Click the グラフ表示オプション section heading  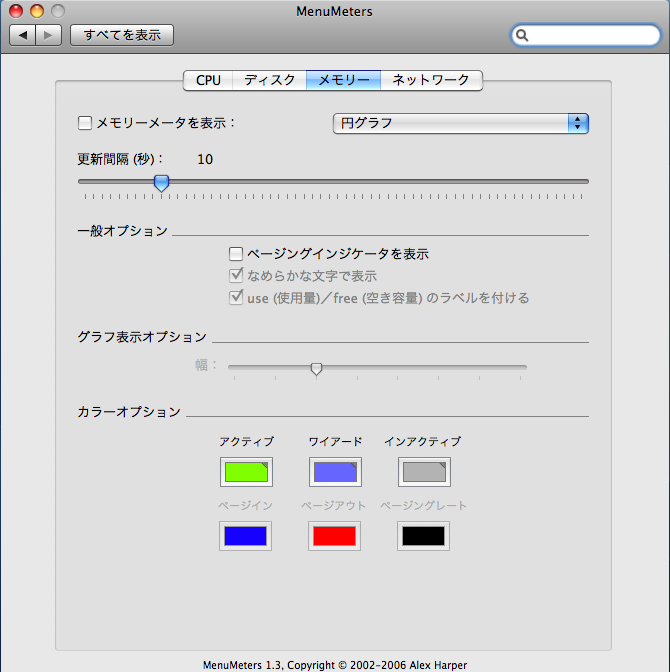[142, 337]
